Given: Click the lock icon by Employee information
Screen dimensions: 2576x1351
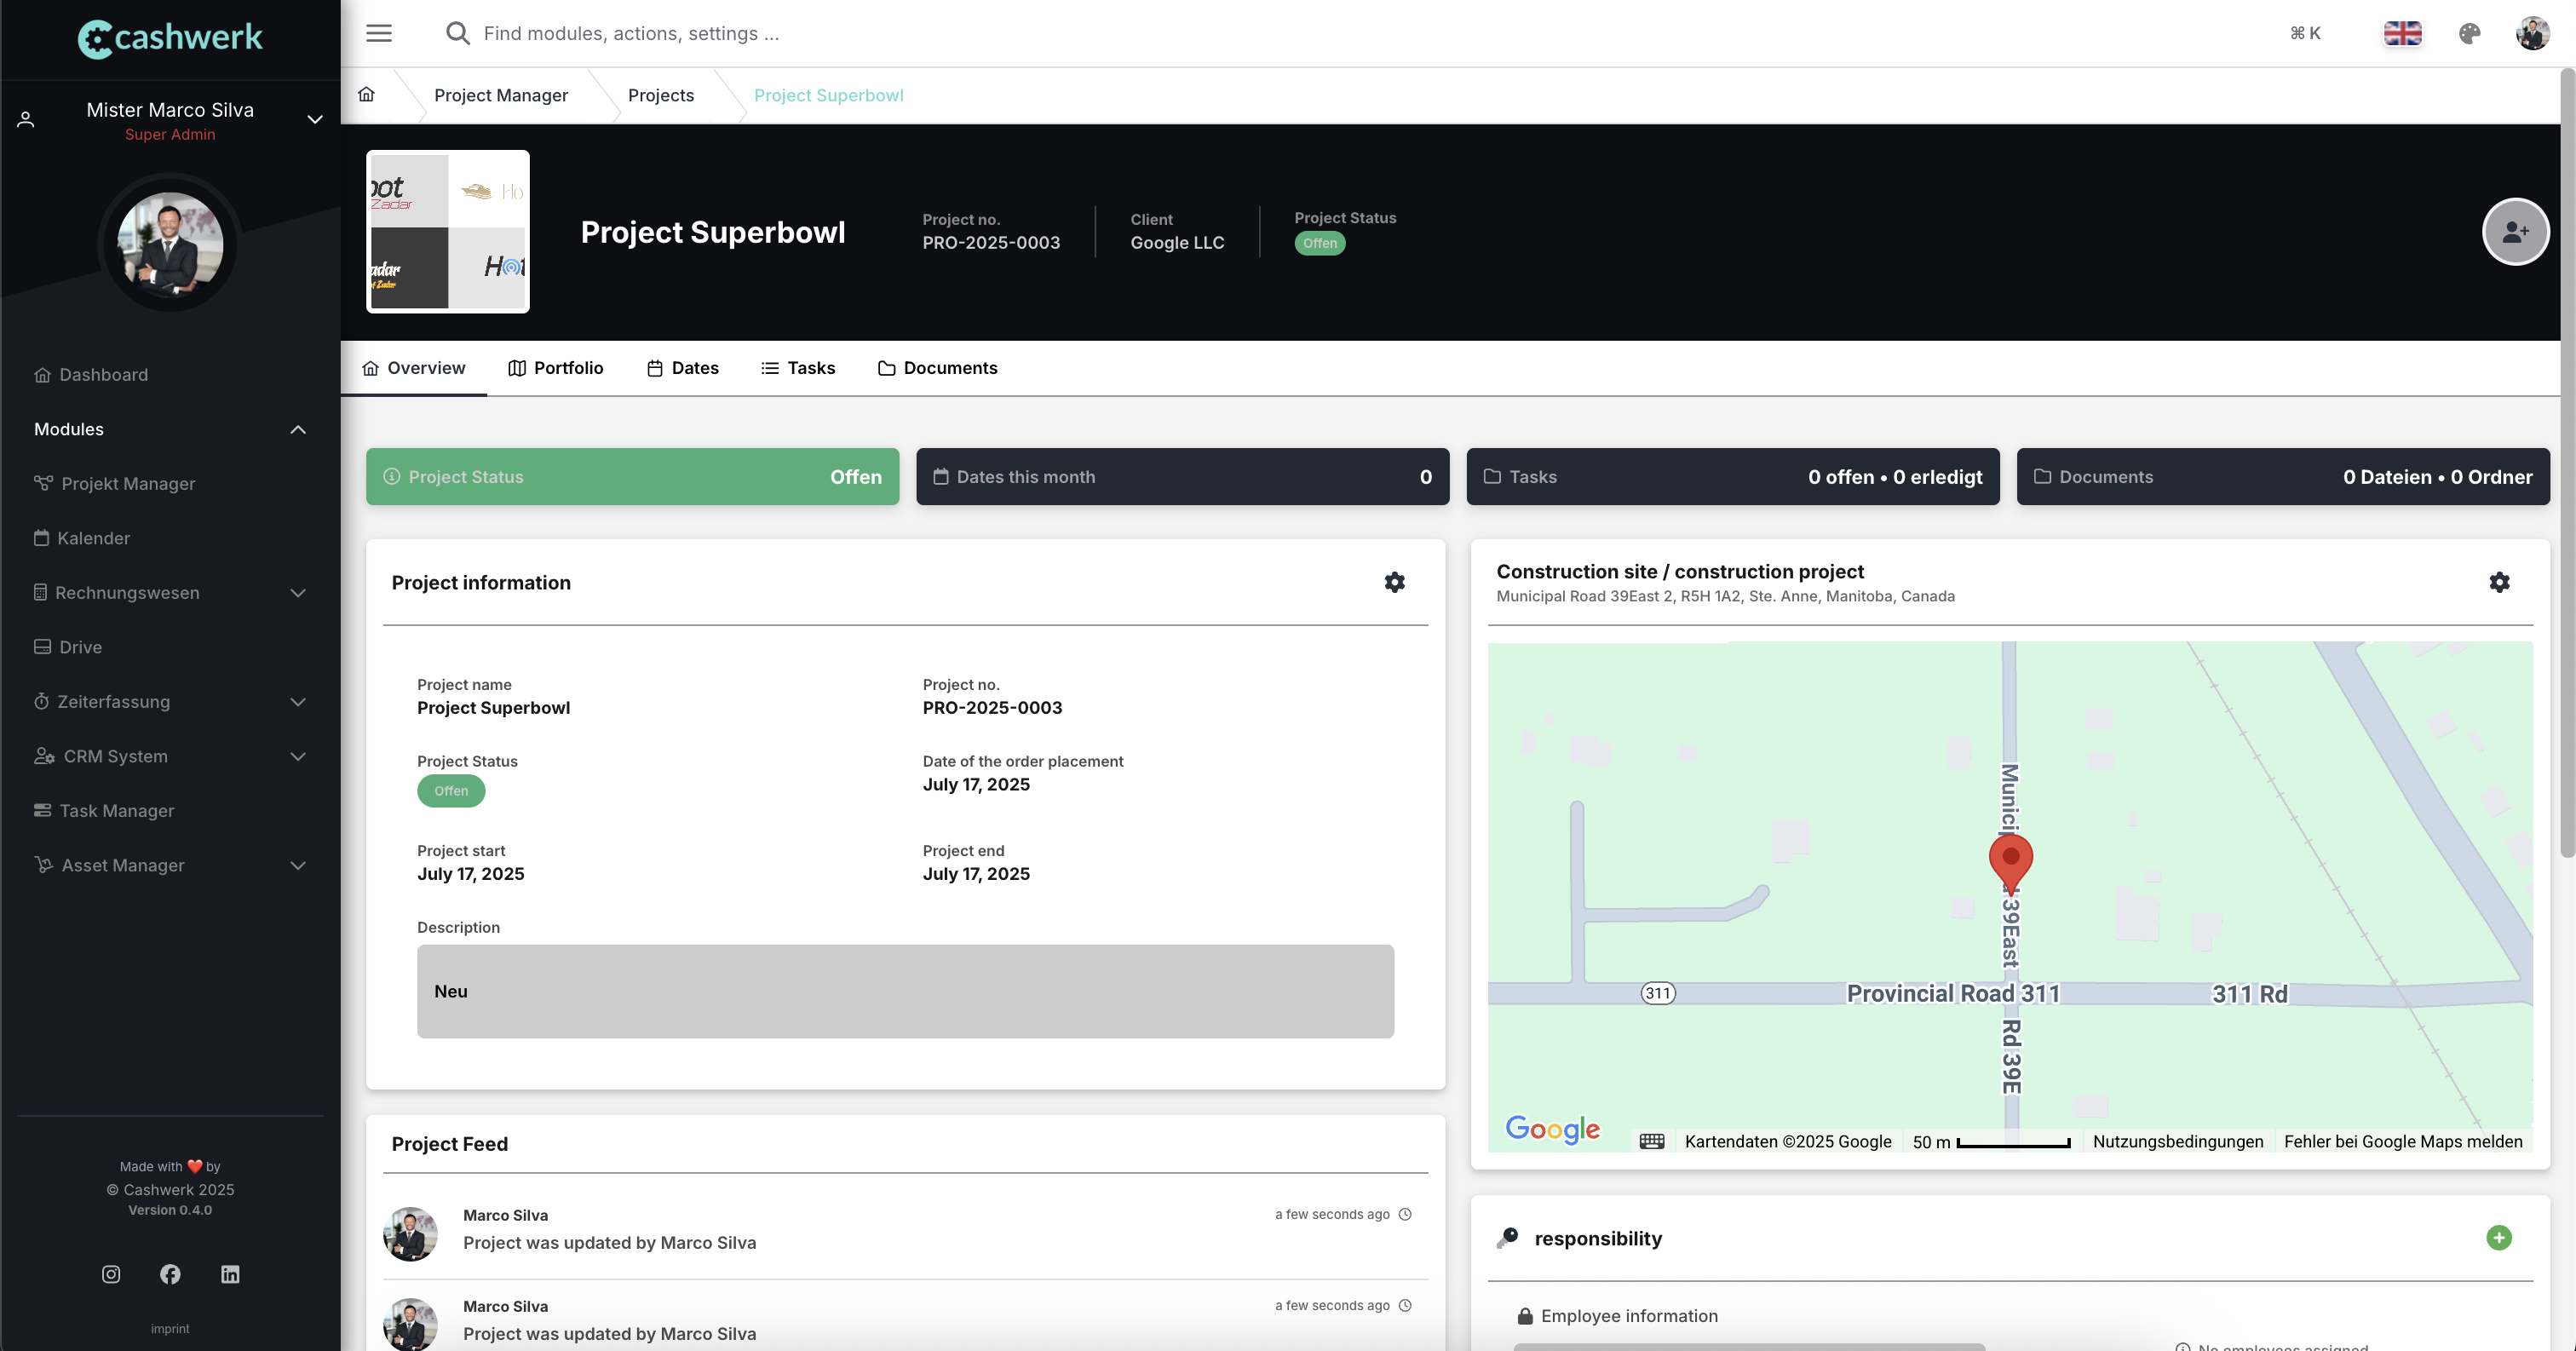Looking at the screenshot, I should click(x=1525, y=1316).
